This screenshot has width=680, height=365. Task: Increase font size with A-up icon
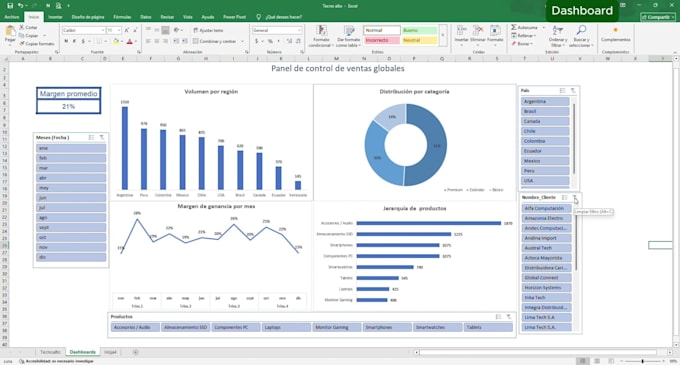pyautogui.click(x=127, y=30)
